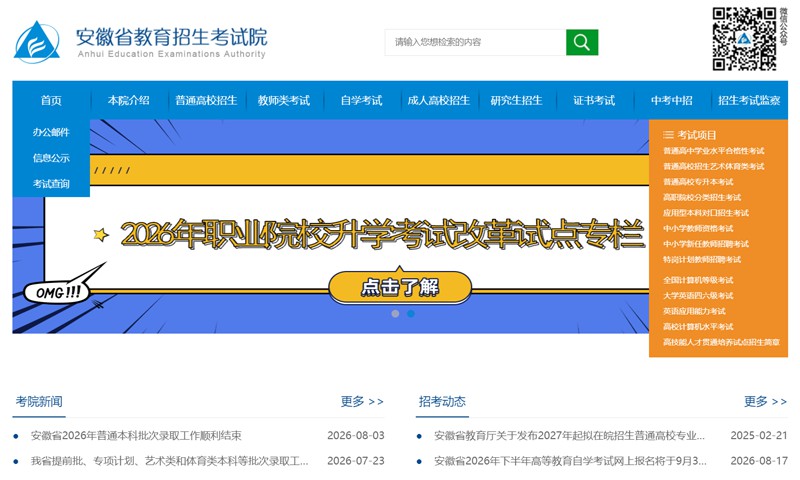800x480 pixels.
Task: Click the 考院新闻 section tab
Action: pos(39,401)
